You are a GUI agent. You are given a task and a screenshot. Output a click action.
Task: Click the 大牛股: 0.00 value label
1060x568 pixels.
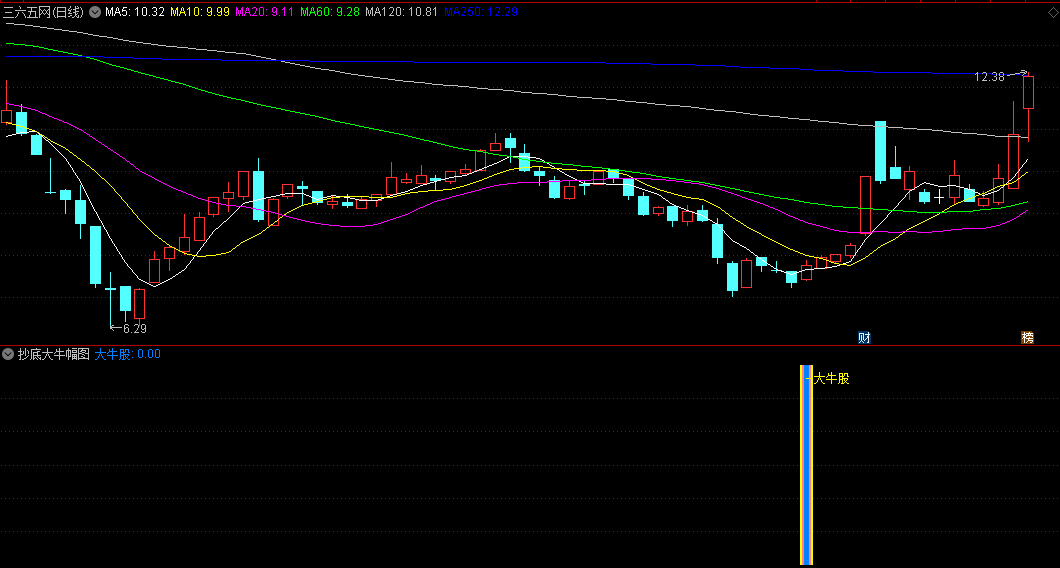tap(128, 354)
